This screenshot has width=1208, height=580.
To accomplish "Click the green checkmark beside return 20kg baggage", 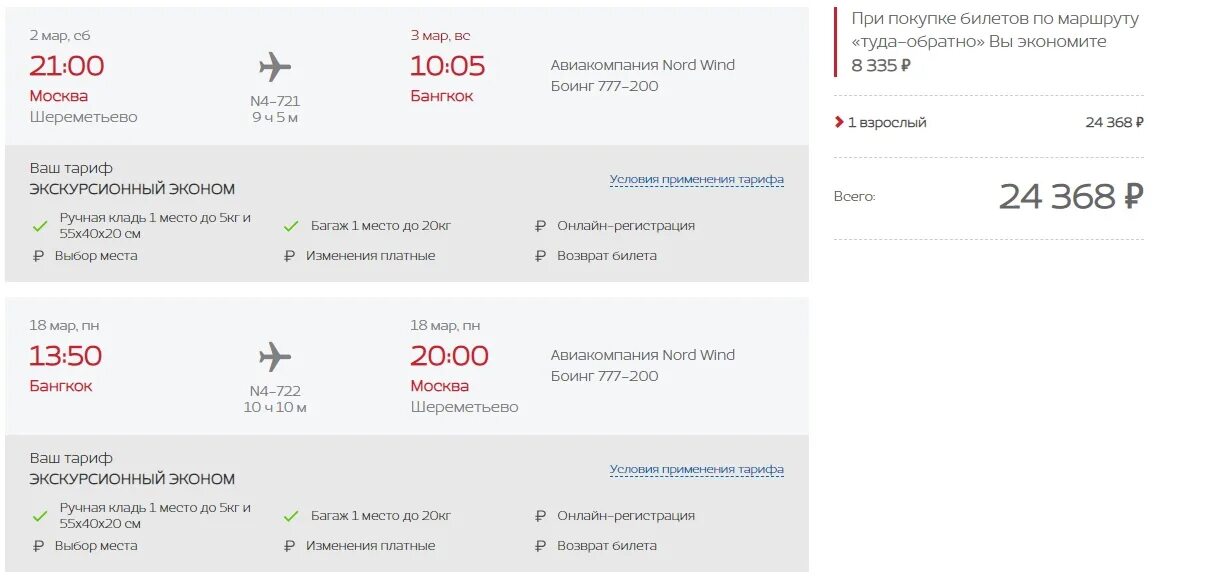I will (291, 516).
